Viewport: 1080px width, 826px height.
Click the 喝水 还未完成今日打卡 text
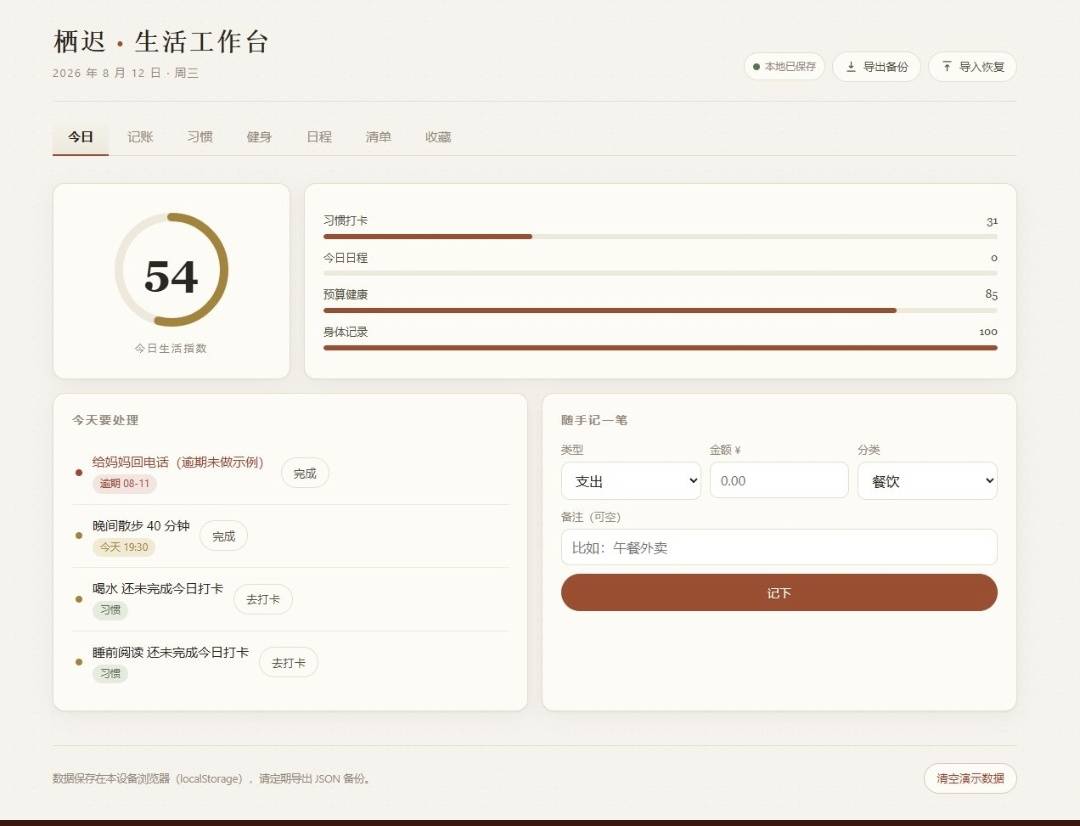(158, 588)
